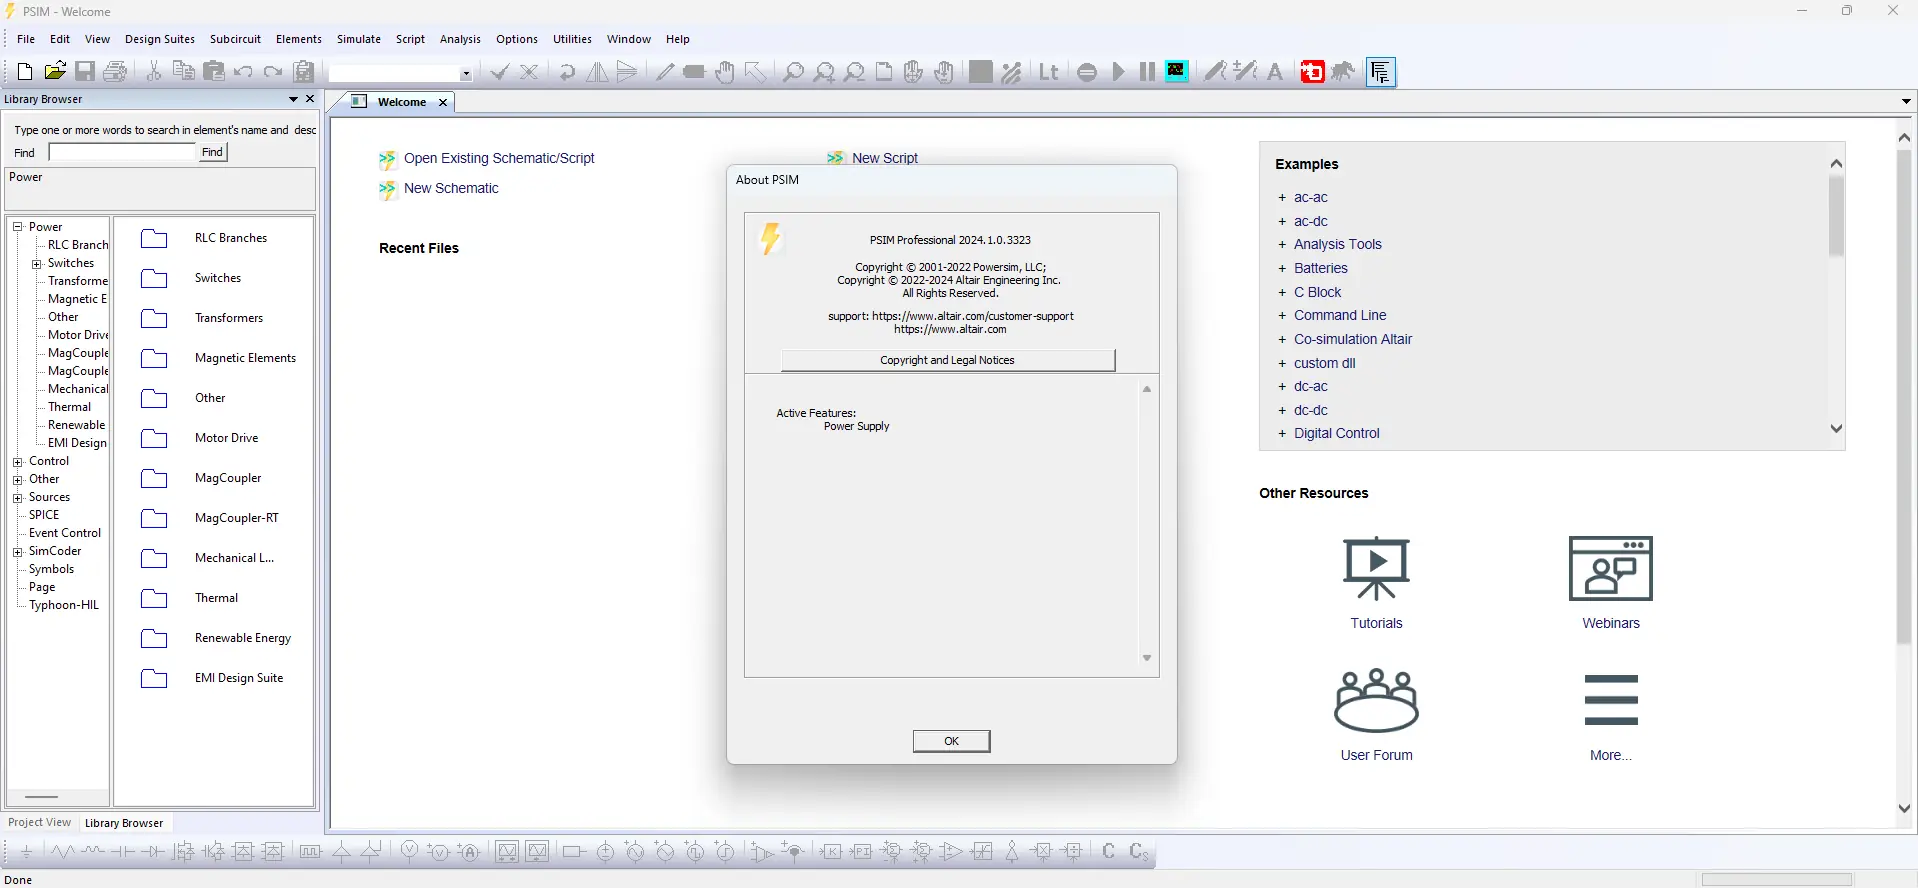Open the tab list dropdown arrow
The height and width of the screenshot is (888, 1918).
(1906, 101)
